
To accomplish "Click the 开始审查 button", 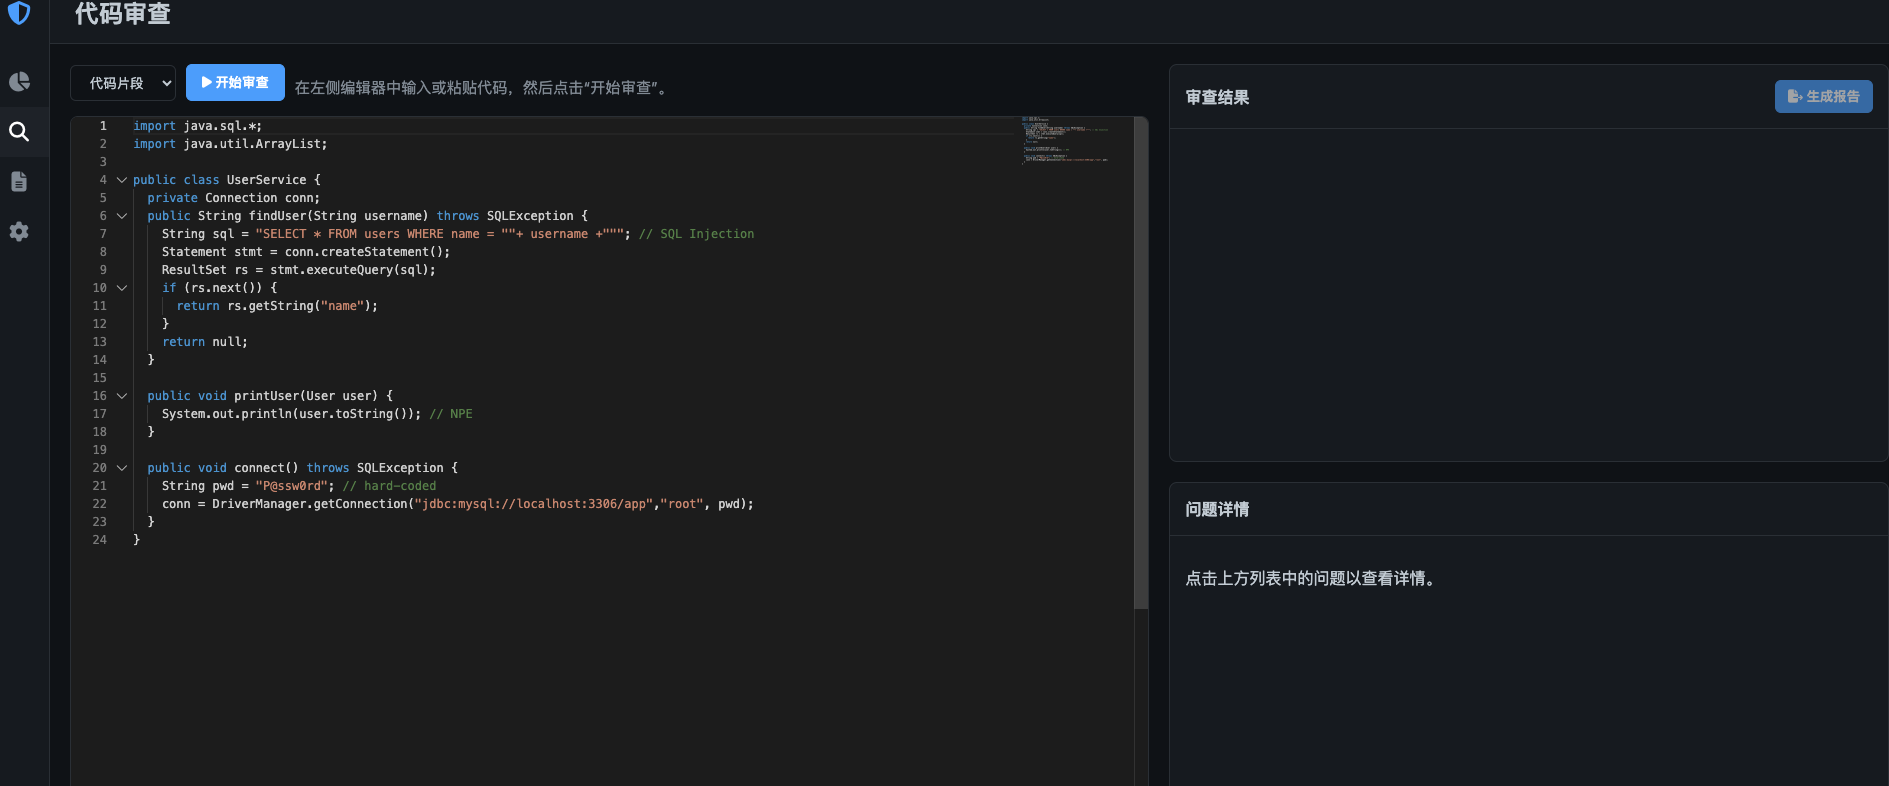I will [x=235, y=83].
